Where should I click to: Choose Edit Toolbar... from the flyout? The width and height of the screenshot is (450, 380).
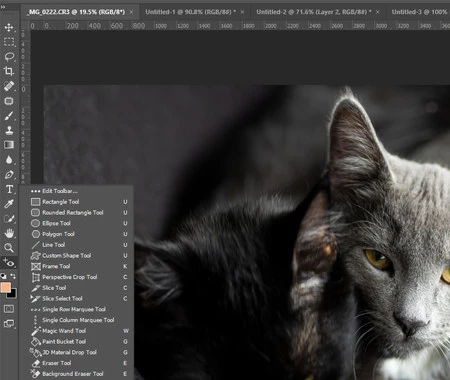pos(77,191)
